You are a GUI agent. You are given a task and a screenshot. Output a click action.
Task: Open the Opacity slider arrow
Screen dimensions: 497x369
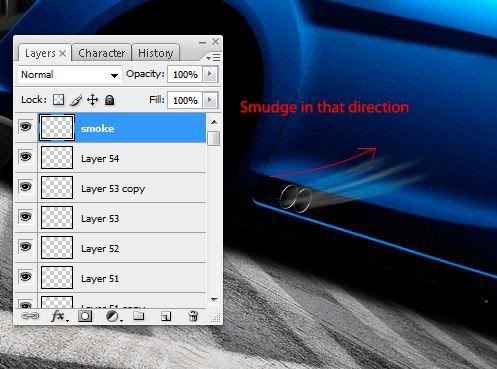tap(210, 74)
